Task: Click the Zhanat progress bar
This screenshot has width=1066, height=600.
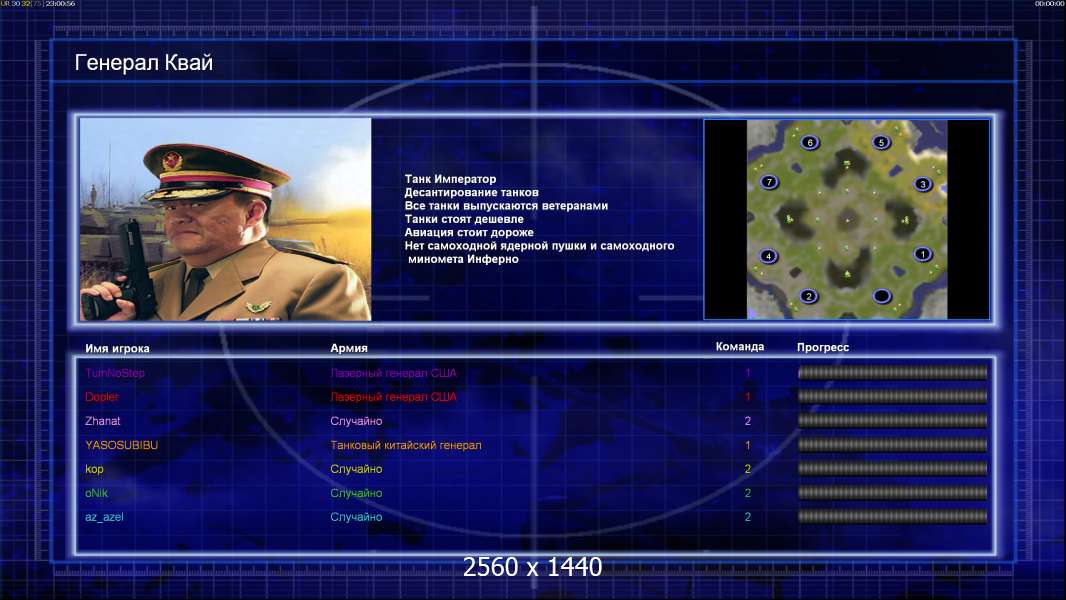Action: point(892,421)
